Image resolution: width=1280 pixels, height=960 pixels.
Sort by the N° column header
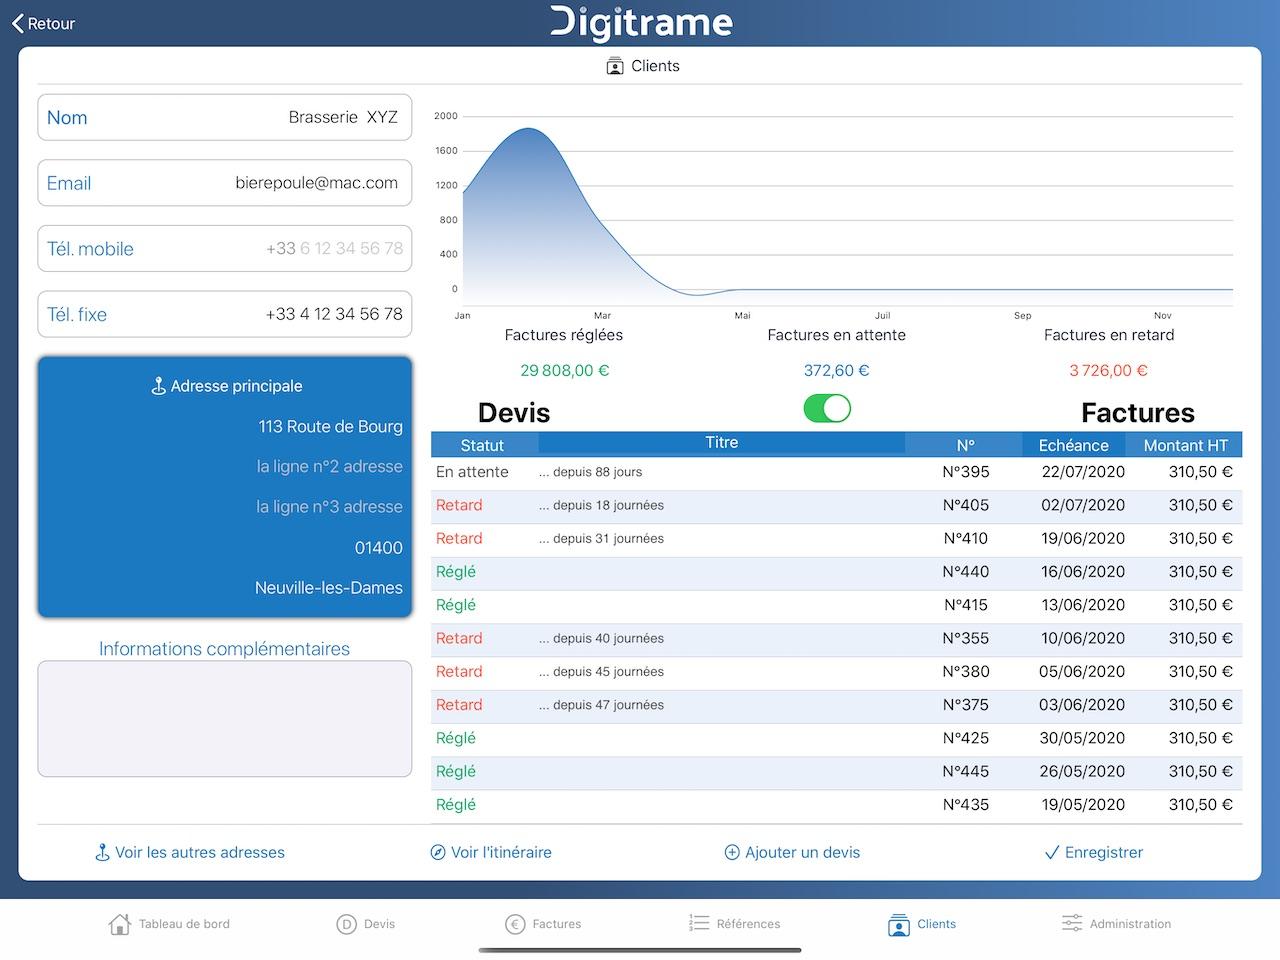click(965, 445)
